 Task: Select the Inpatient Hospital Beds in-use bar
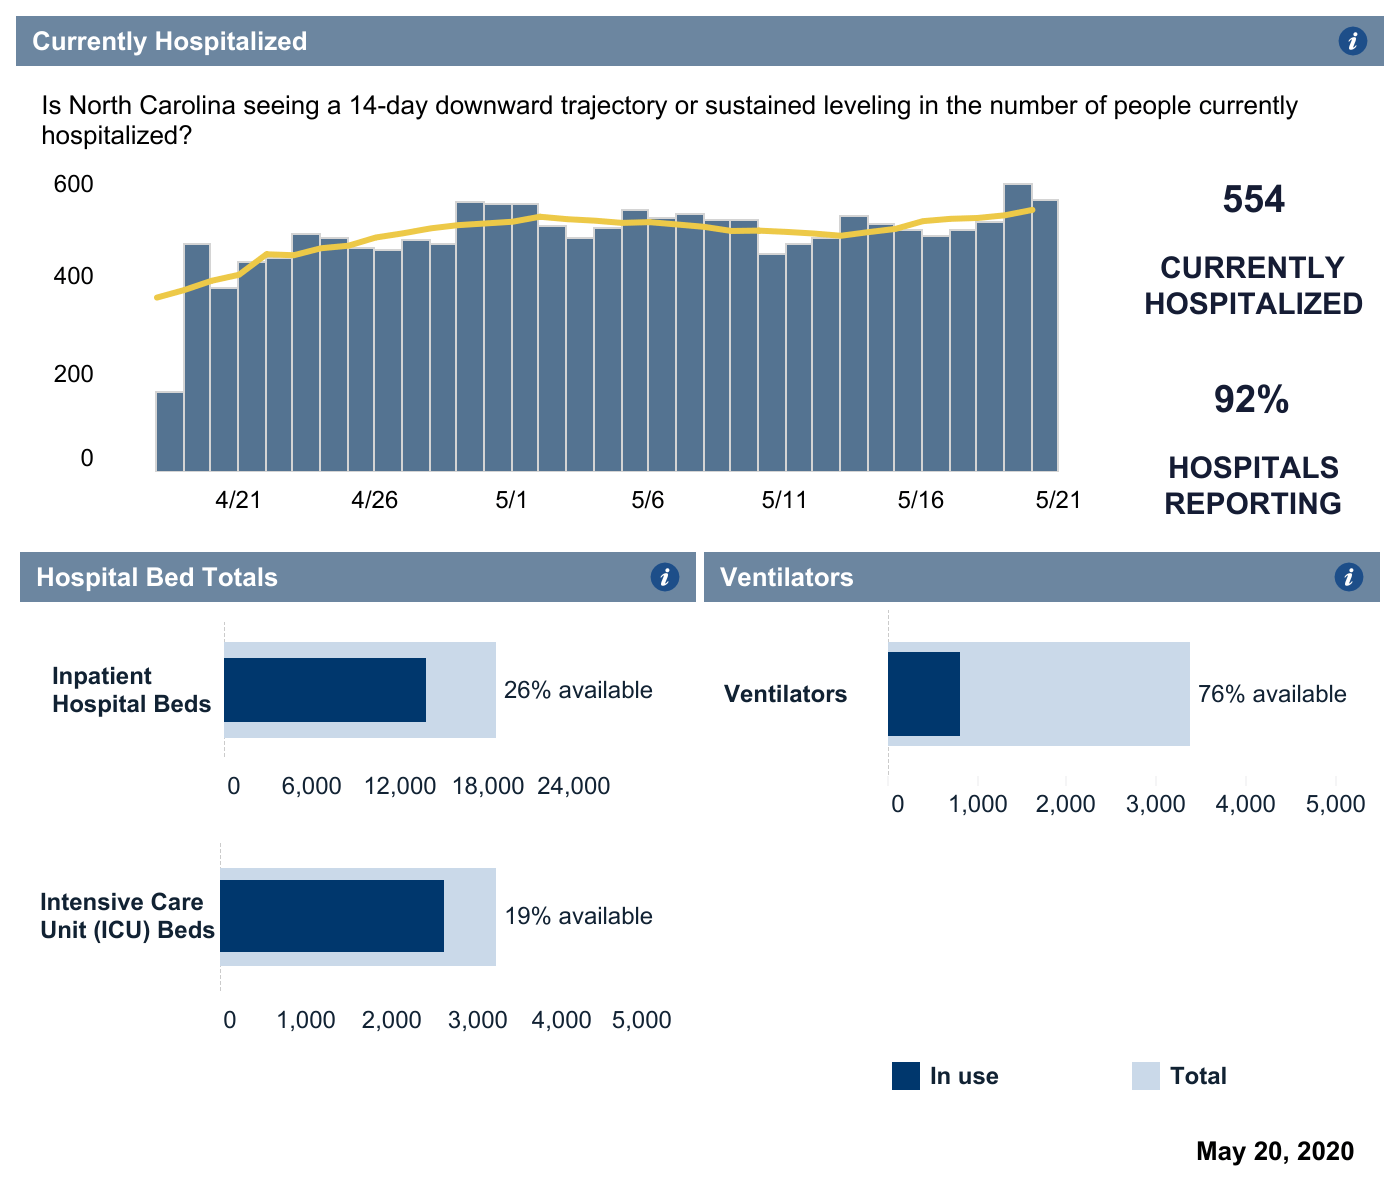[x=325, y=690]
